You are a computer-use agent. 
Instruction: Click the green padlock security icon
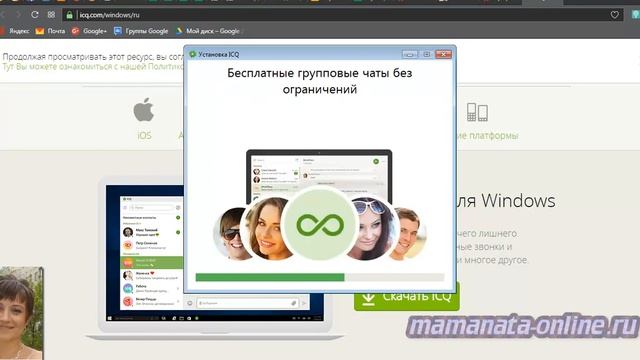(x=69, y=15)
